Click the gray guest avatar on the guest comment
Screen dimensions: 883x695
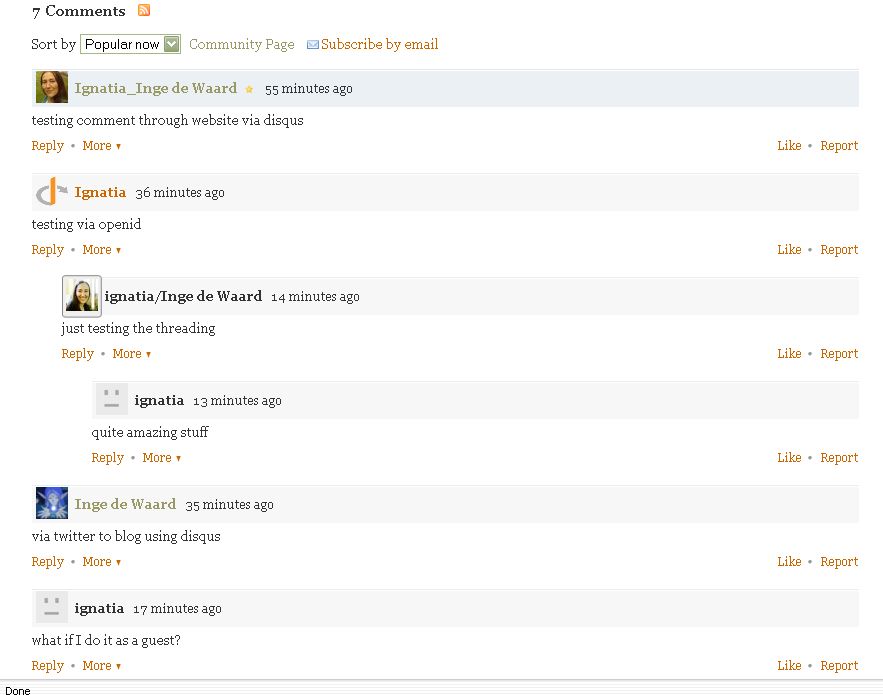[x=52, y=608]
